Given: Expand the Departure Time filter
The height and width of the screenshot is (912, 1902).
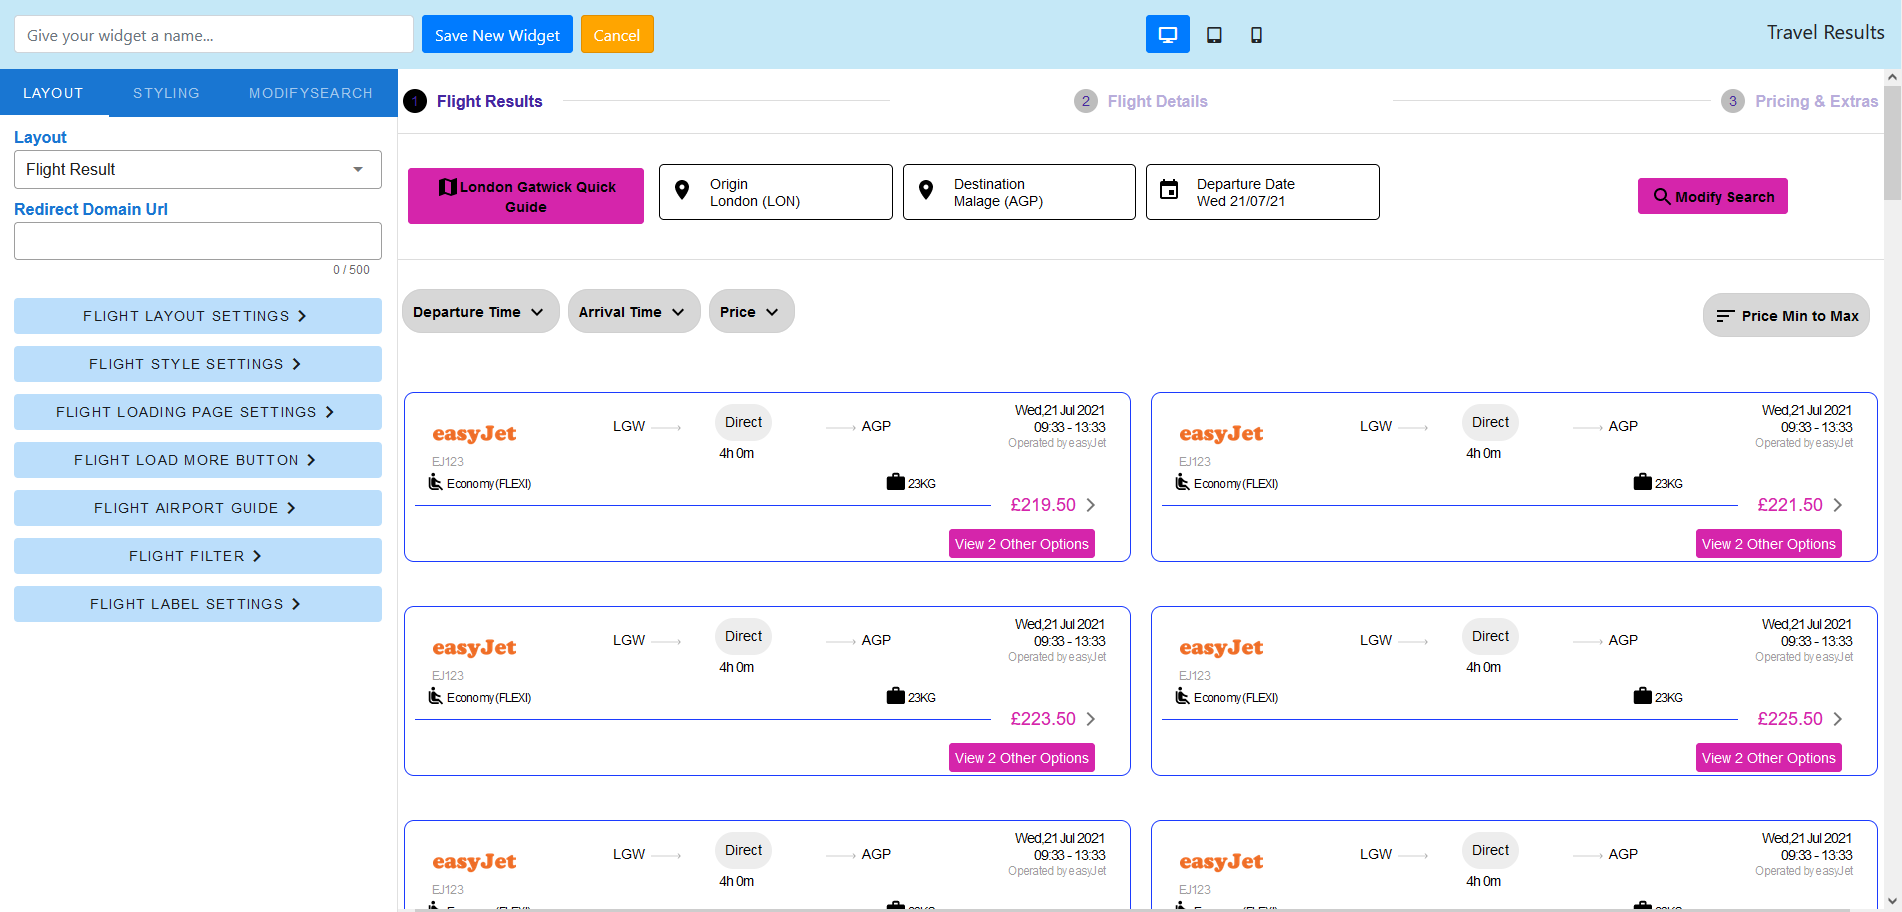Looking at the screenshot, I should (480, 312).
